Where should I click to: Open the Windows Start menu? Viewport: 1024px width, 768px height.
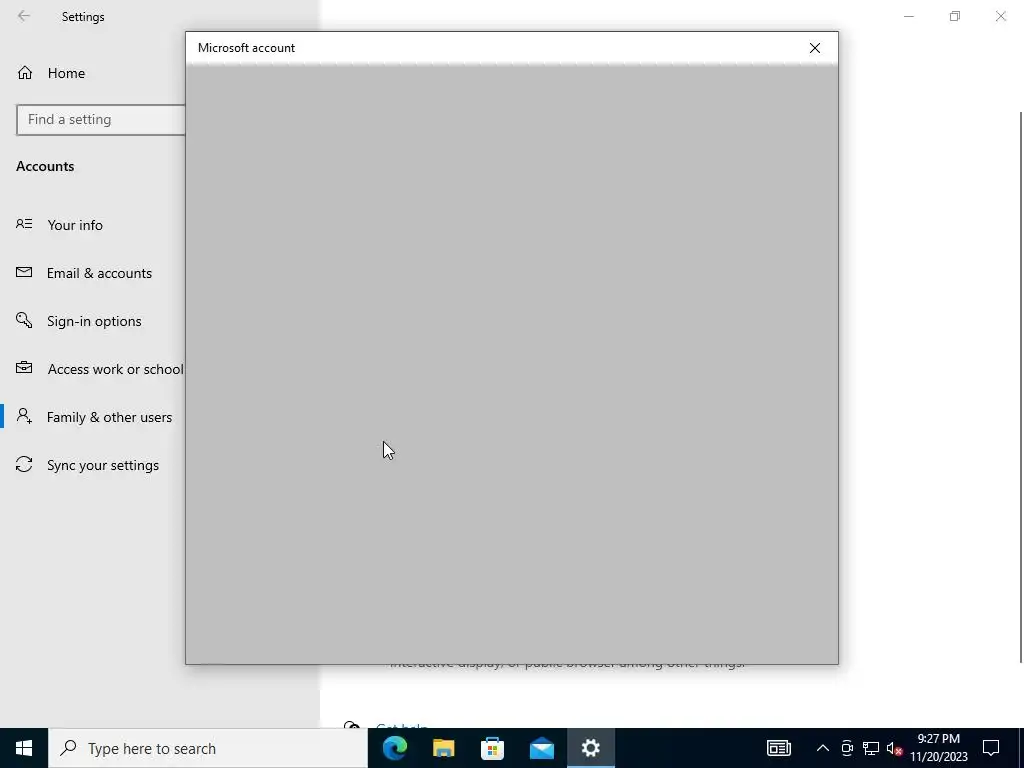[24, 748]
